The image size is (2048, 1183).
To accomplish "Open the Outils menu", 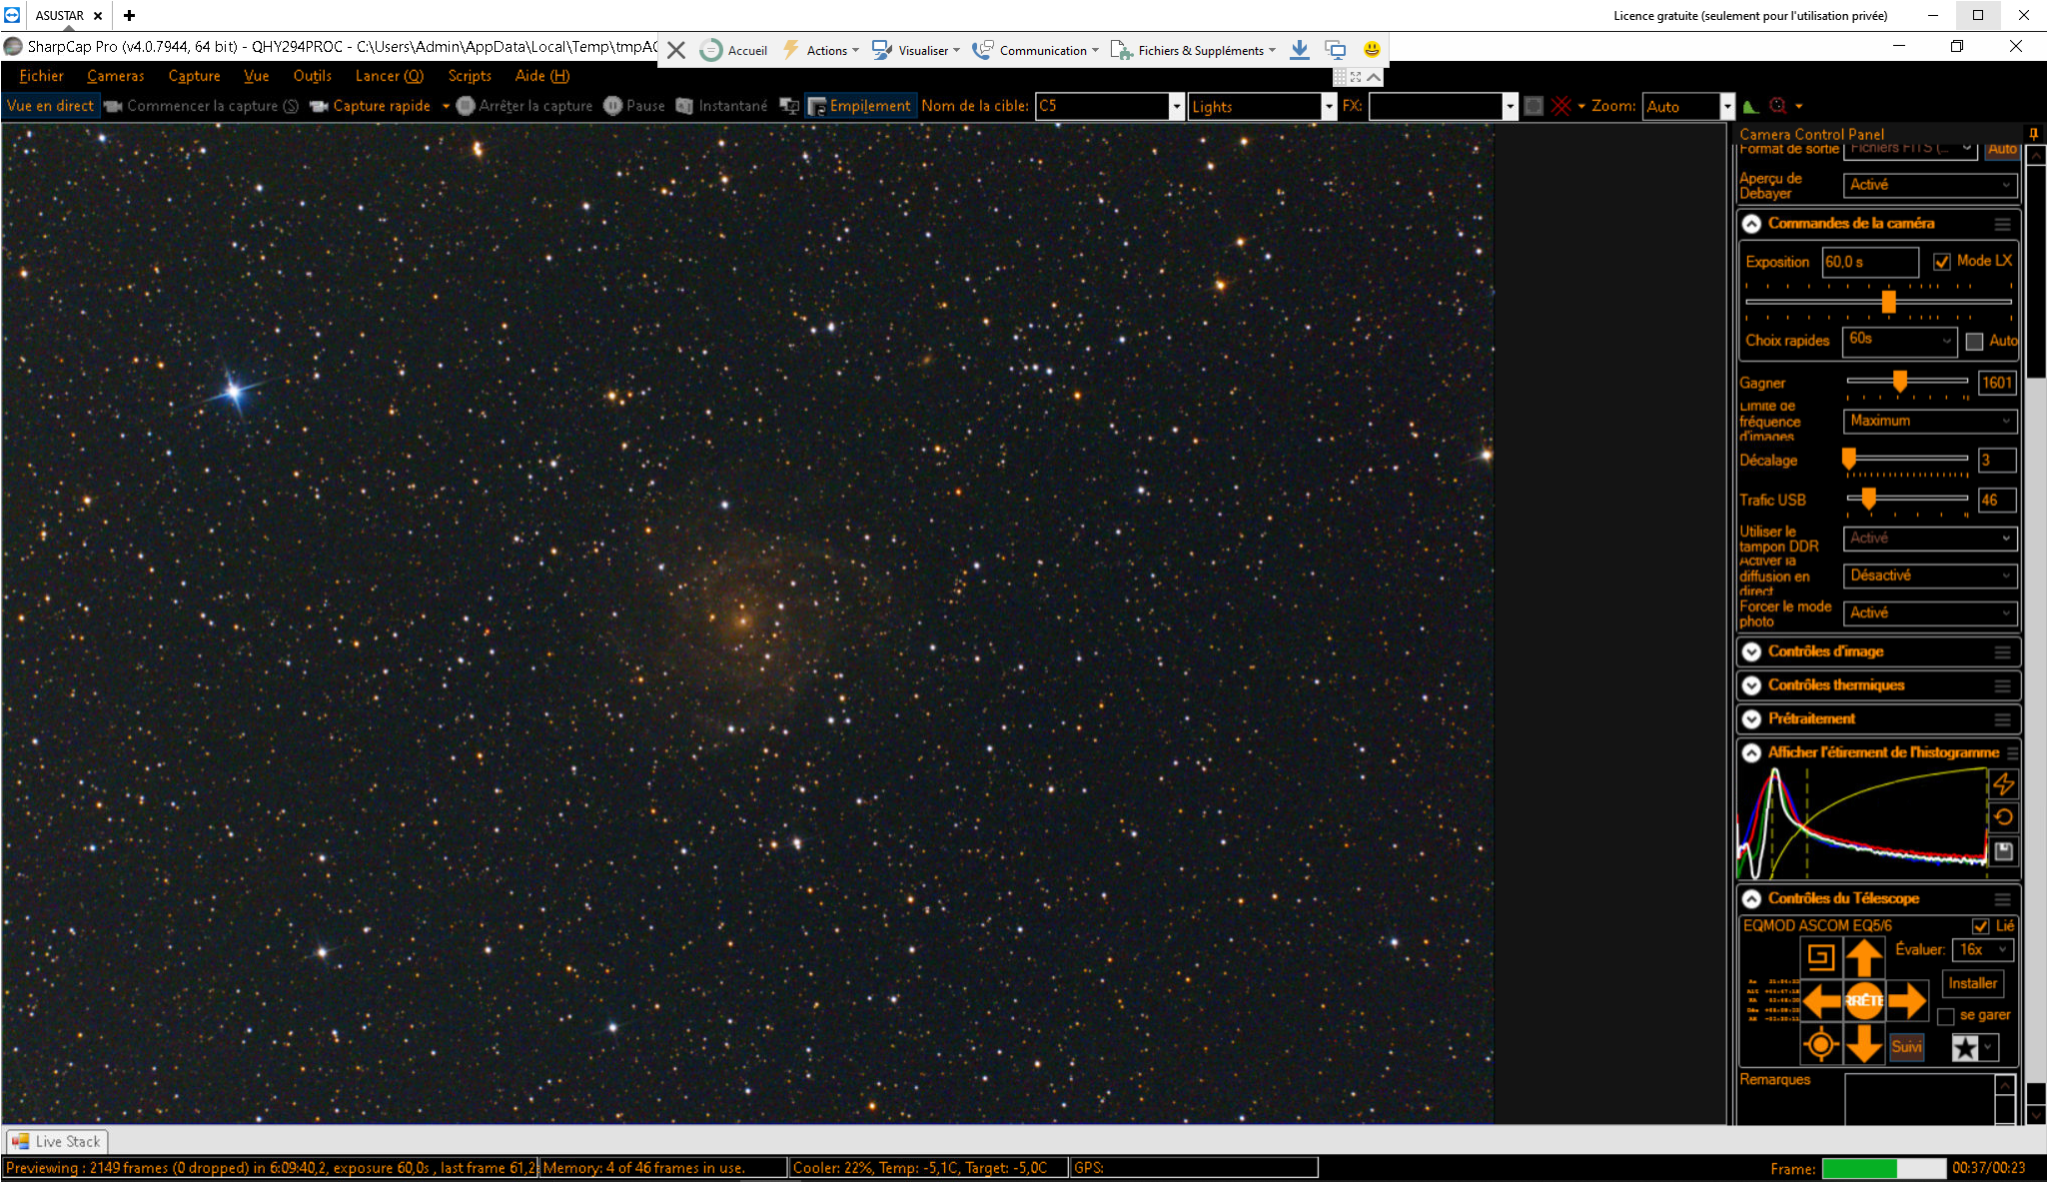I will pyautogui.click(x=312, y=76).
